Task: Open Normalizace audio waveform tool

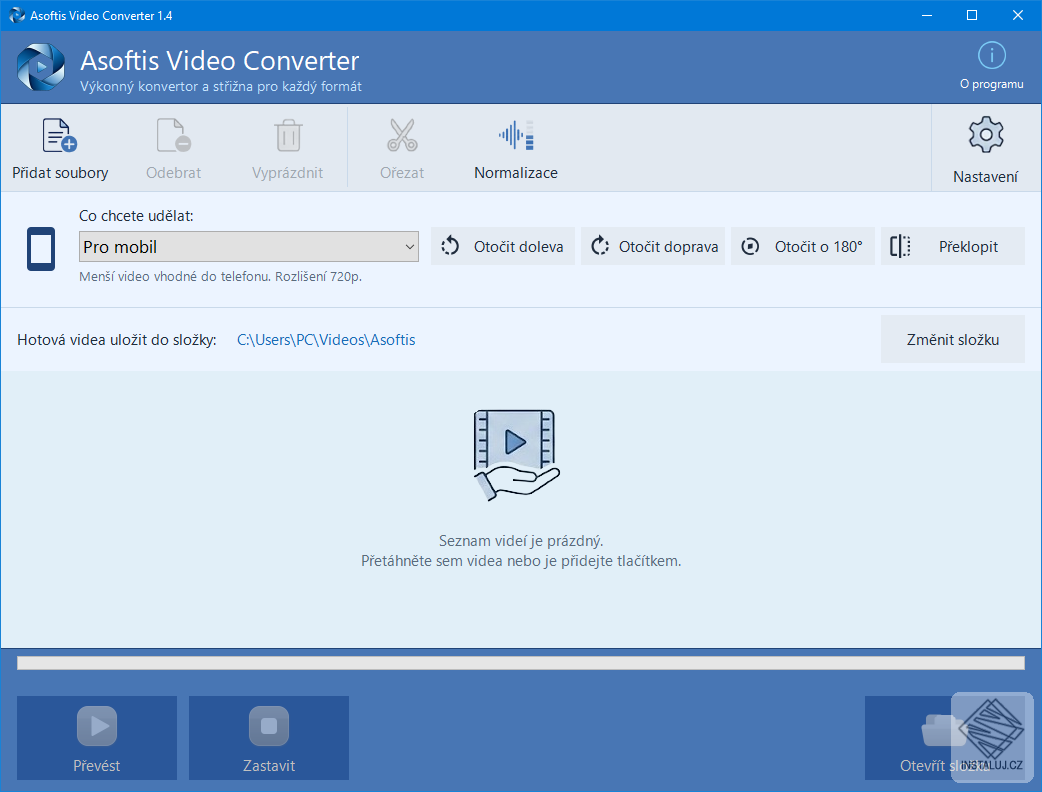Action: tap(516, 135)
